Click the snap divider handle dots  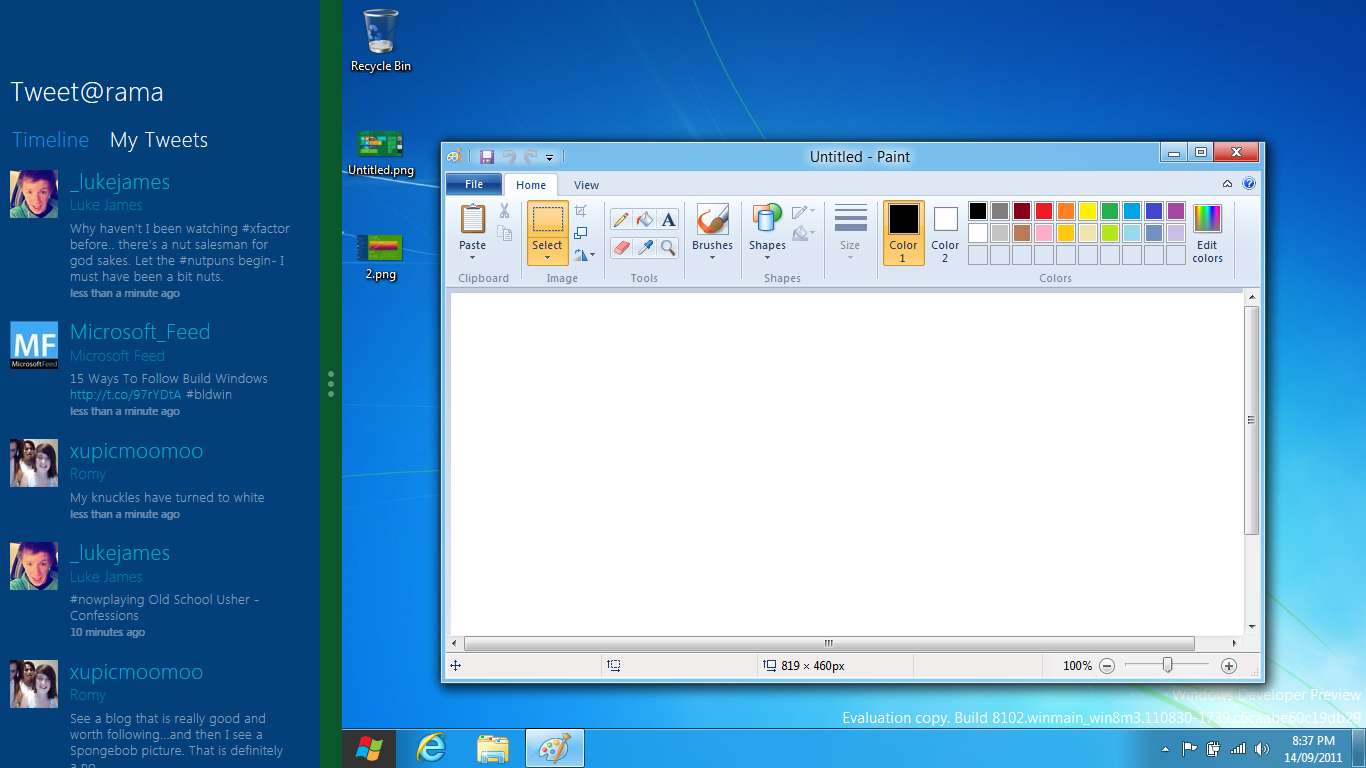(331, 384)
